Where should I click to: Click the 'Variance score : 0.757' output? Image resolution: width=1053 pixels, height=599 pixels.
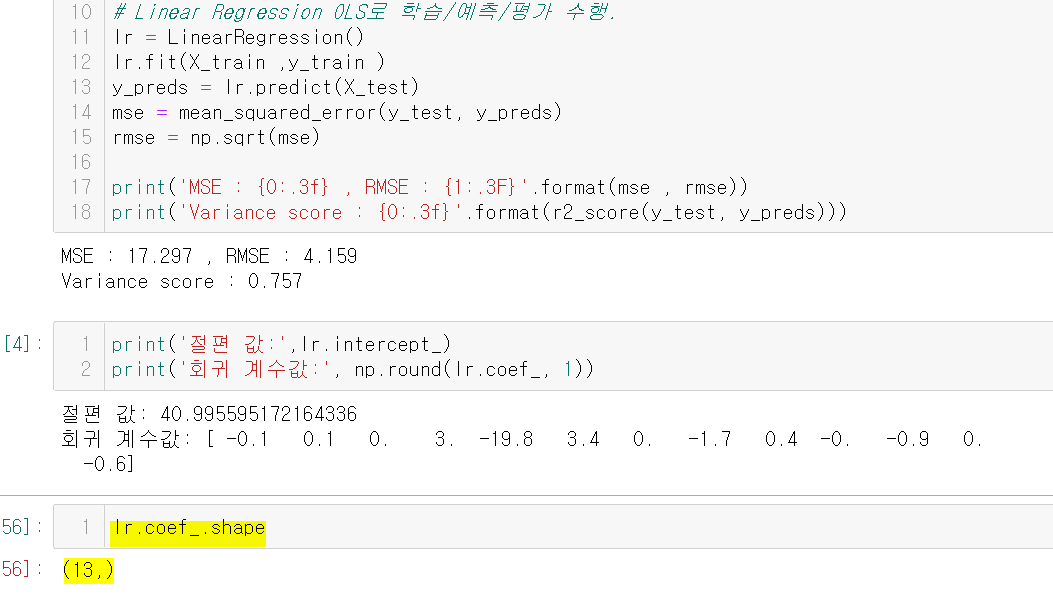181,281
